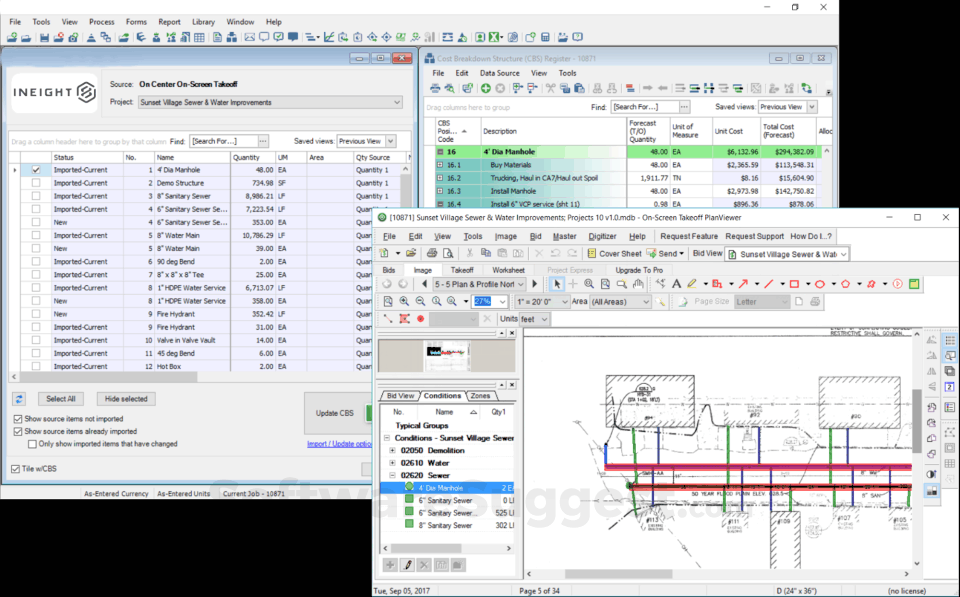Screen dimensions: 960x597
Task: Open the Project dropdown for Sunset Village
Action: pyautogui.click(x=397, y=102)
